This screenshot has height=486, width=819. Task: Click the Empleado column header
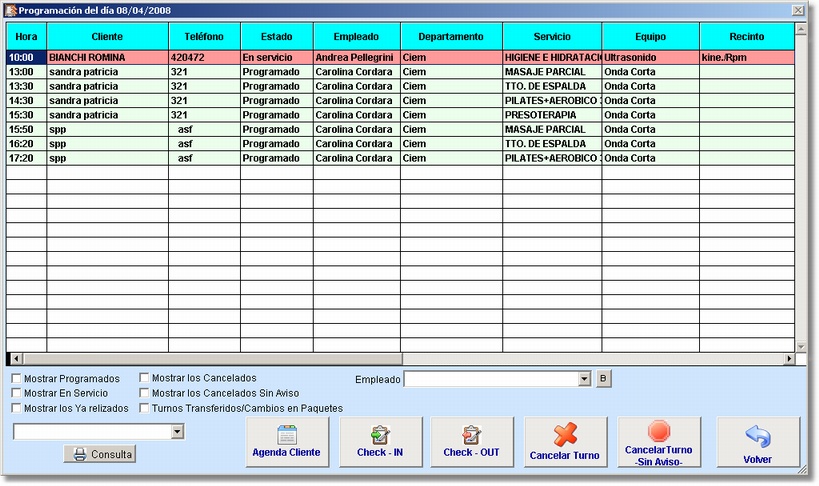point(356,37)
